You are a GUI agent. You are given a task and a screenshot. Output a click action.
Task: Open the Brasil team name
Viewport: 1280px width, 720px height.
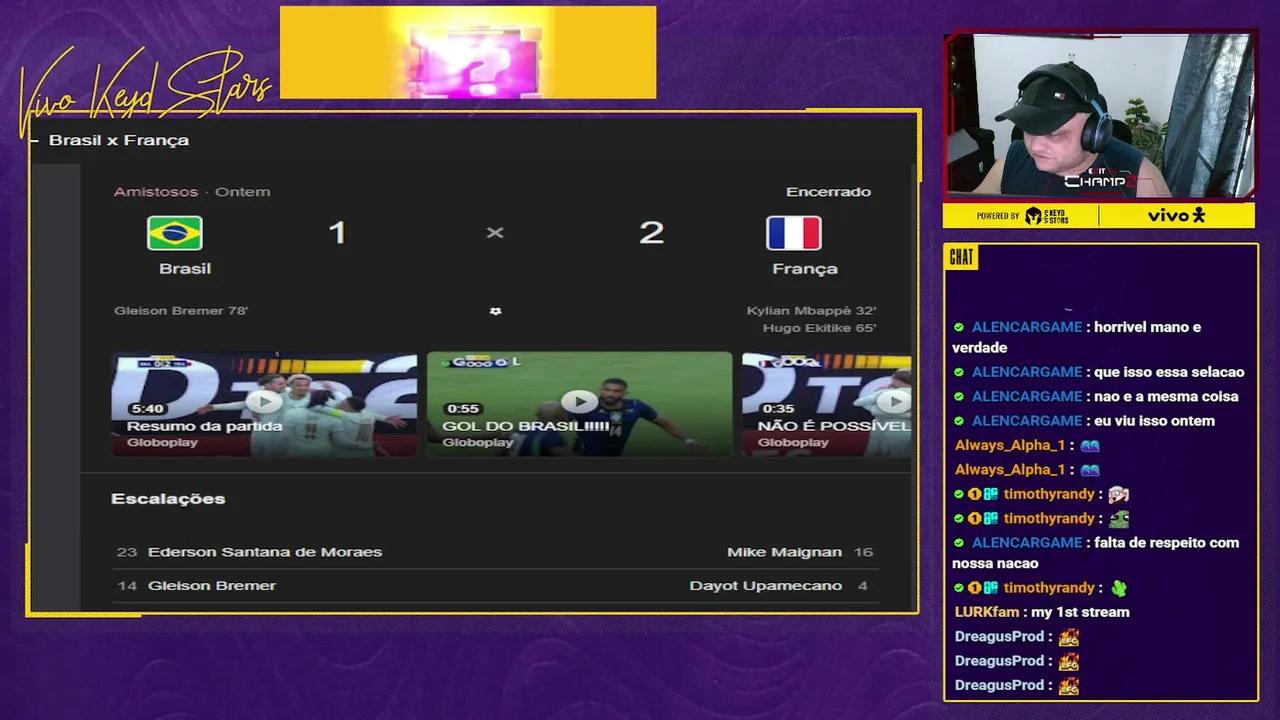185,268
